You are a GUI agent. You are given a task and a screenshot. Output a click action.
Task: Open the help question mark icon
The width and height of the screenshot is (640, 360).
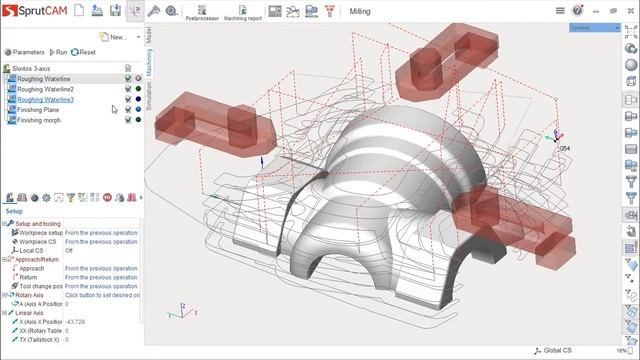[578, 10]
